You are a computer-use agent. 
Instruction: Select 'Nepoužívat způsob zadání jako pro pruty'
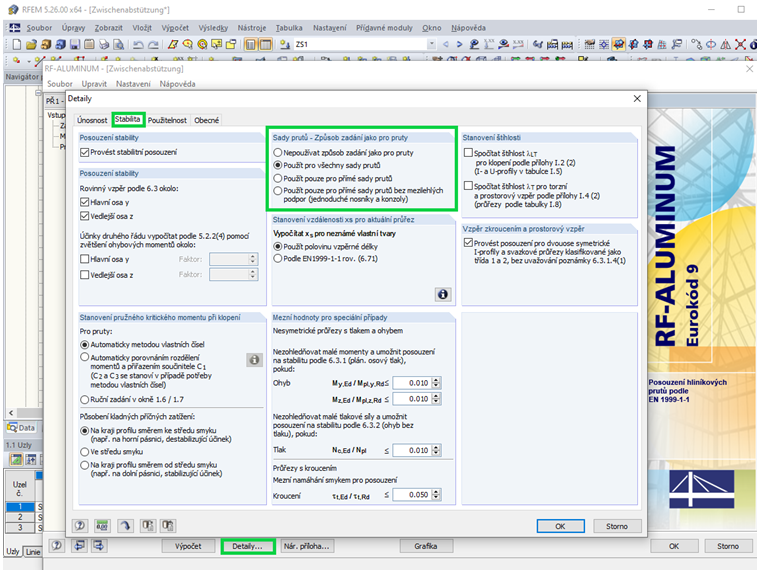(278, 153)
